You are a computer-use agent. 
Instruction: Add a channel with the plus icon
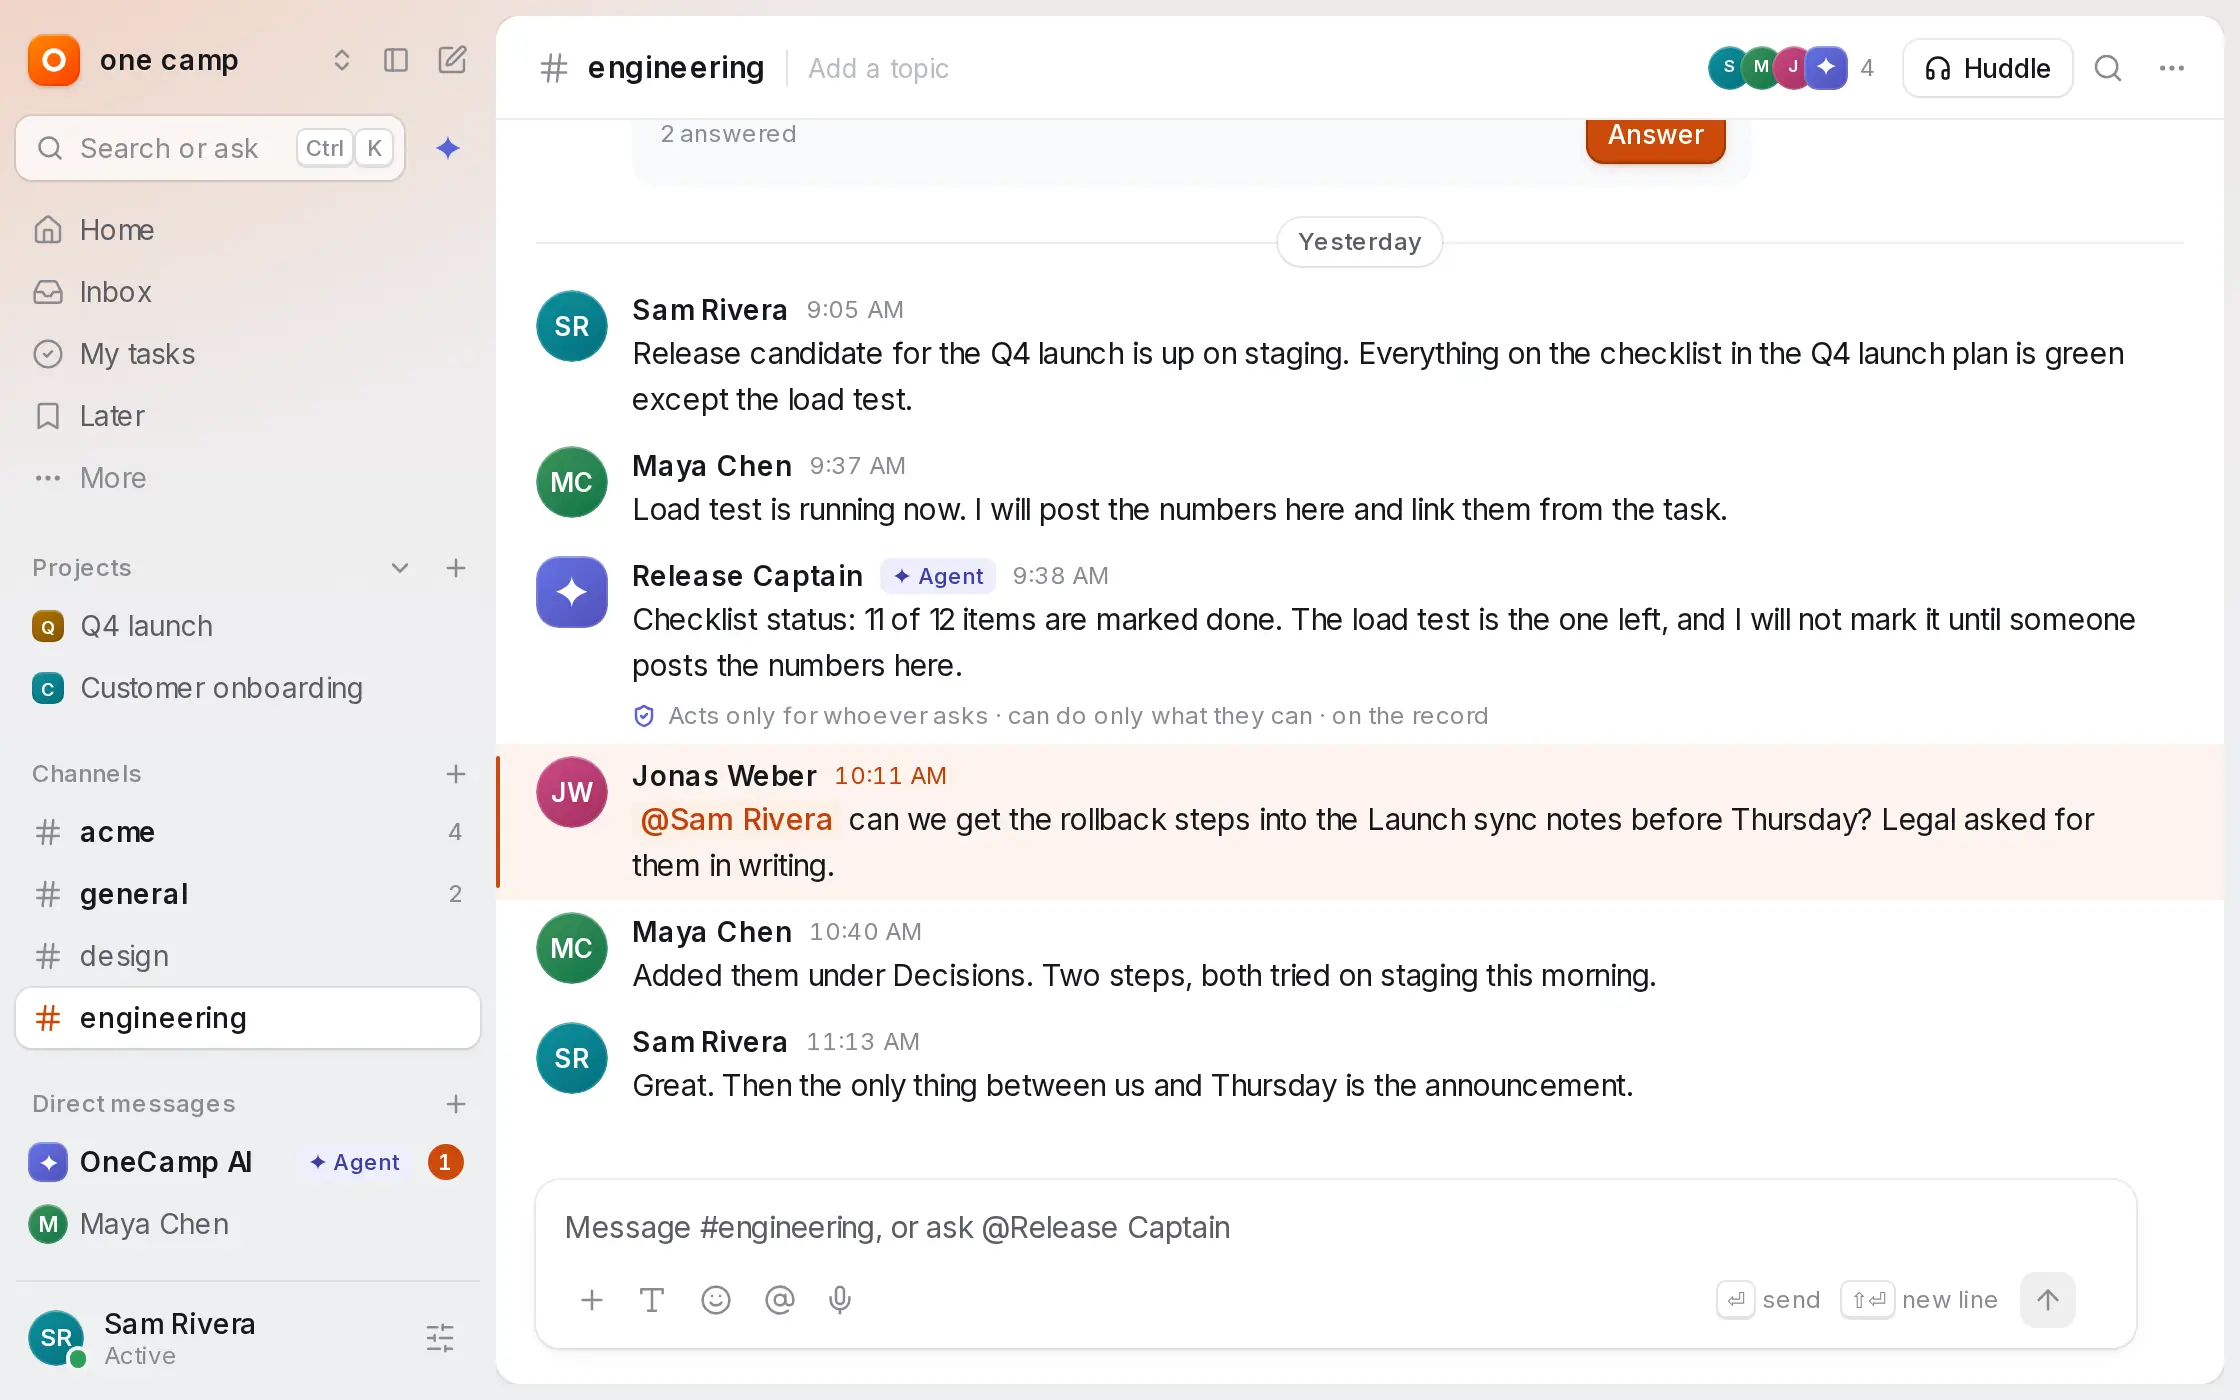456,774
